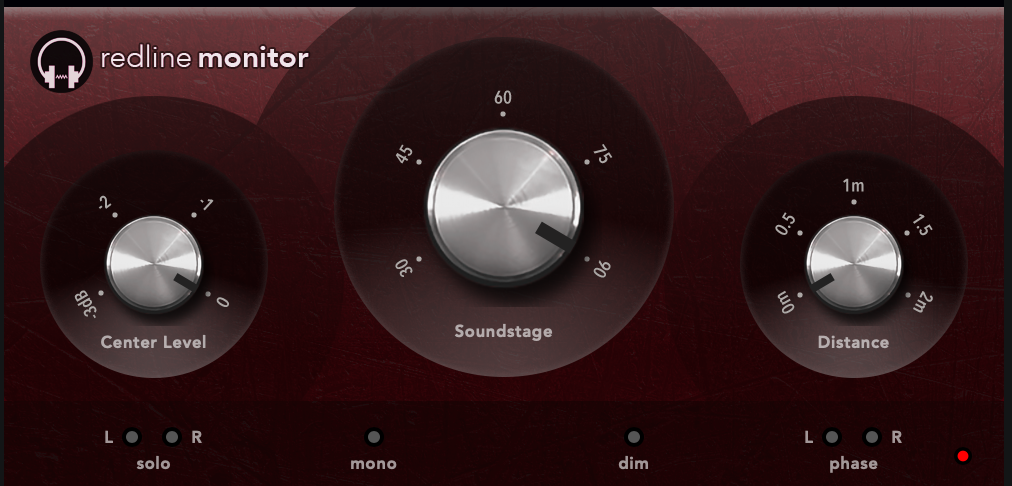
Task: Set Soundstage to the 30 mark
Action: (405, 267)
